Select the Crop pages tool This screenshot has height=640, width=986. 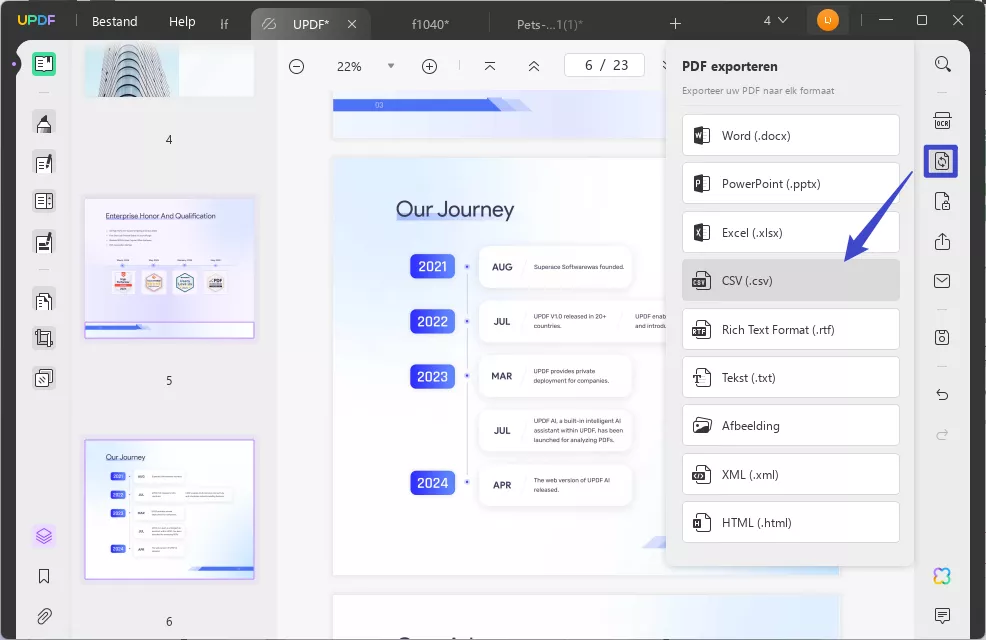(44, 339)
